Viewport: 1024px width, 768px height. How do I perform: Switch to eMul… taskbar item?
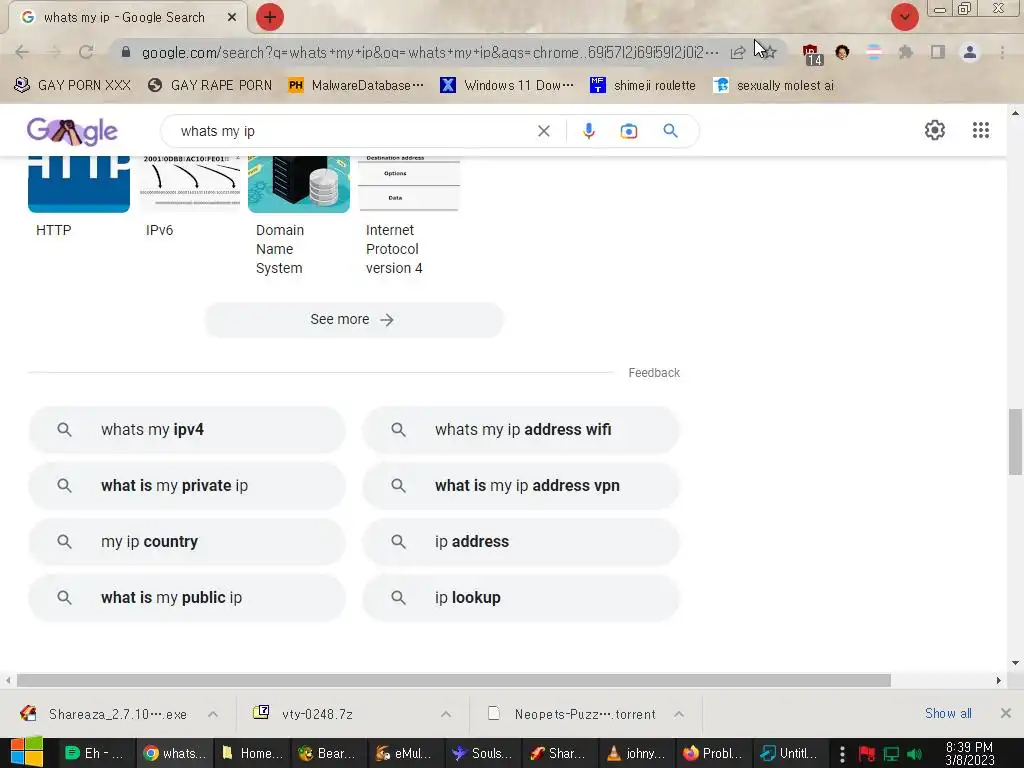[x=406, y=753]
